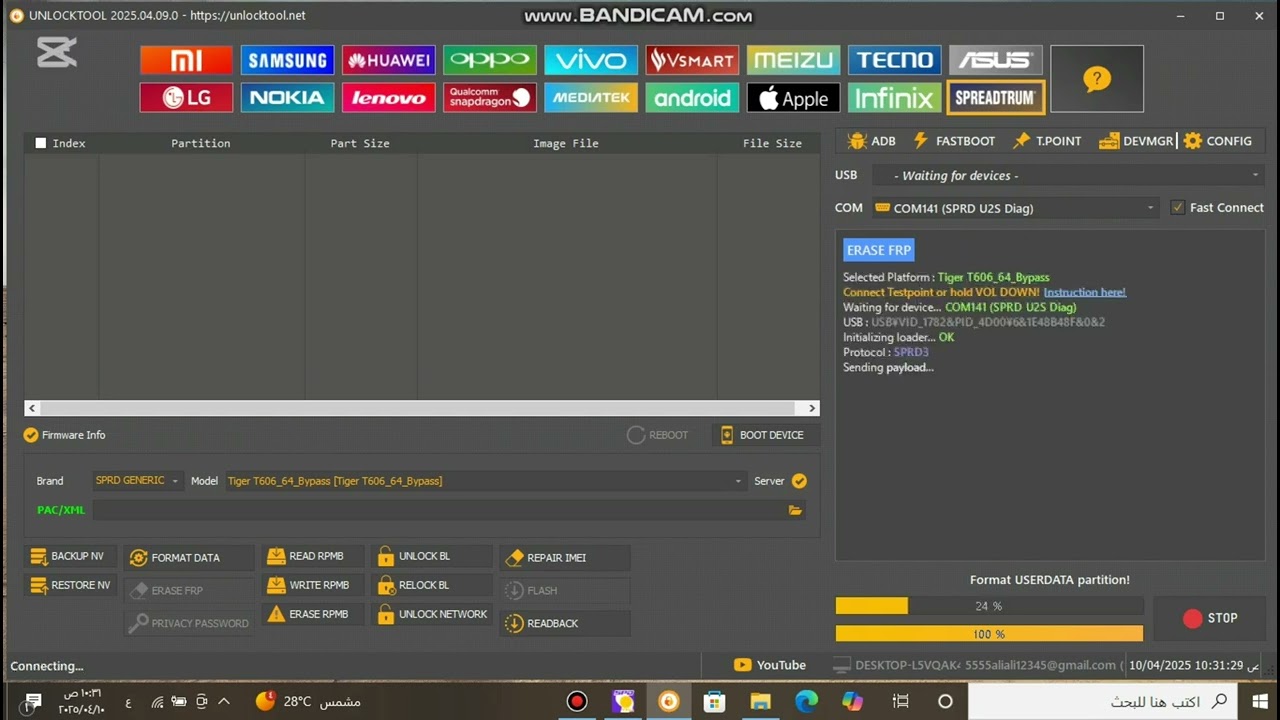
Task: Toggle the Index select-all checkbox
Action: pyautogui.click(x=41, y=143)
